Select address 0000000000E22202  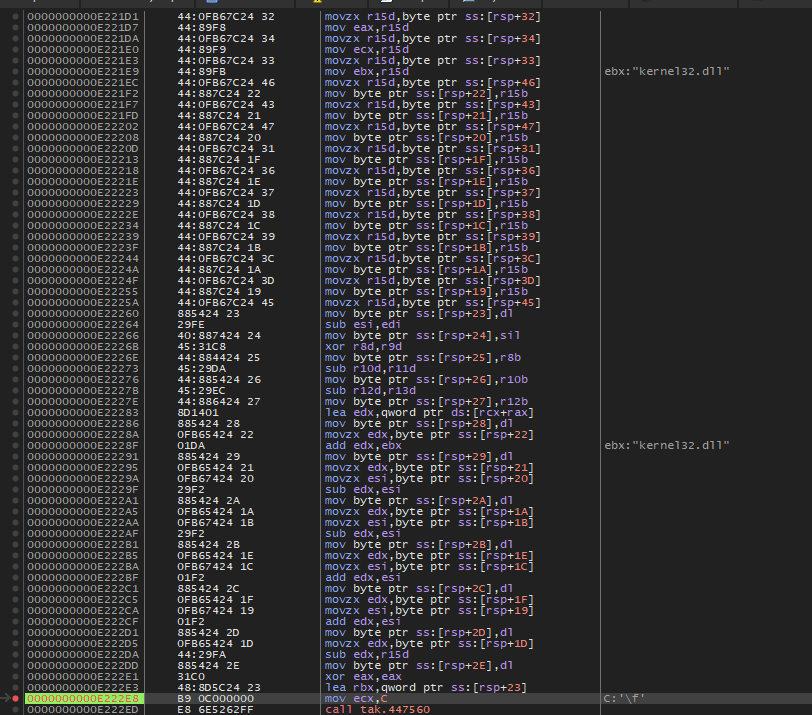pos(83,127)
